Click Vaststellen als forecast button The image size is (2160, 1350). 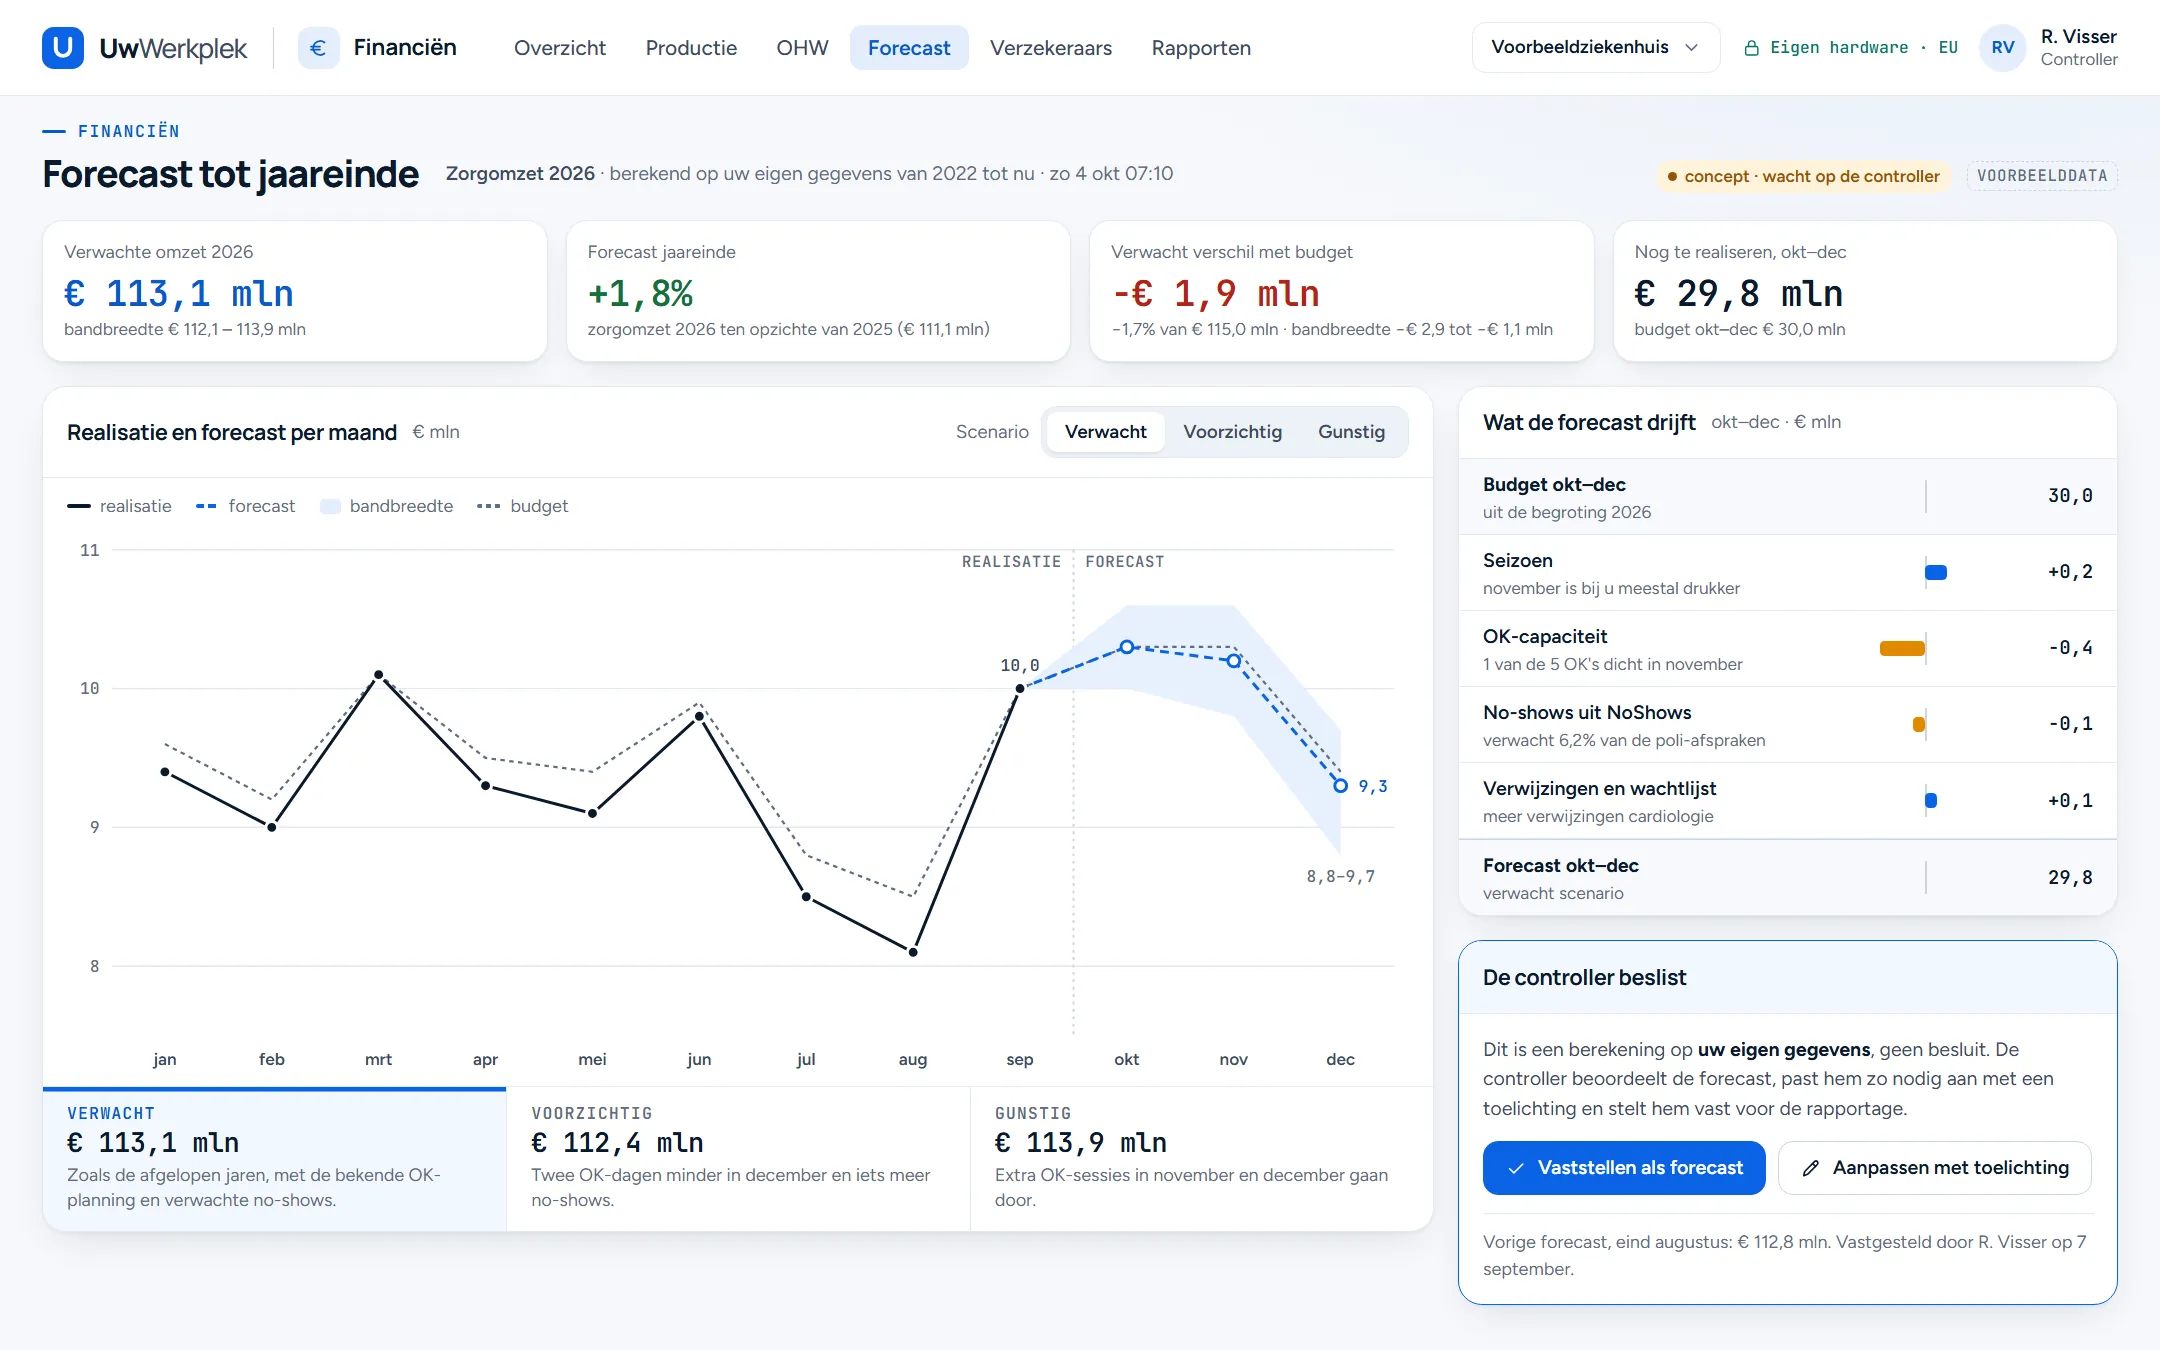[x=1624, y=1168]
